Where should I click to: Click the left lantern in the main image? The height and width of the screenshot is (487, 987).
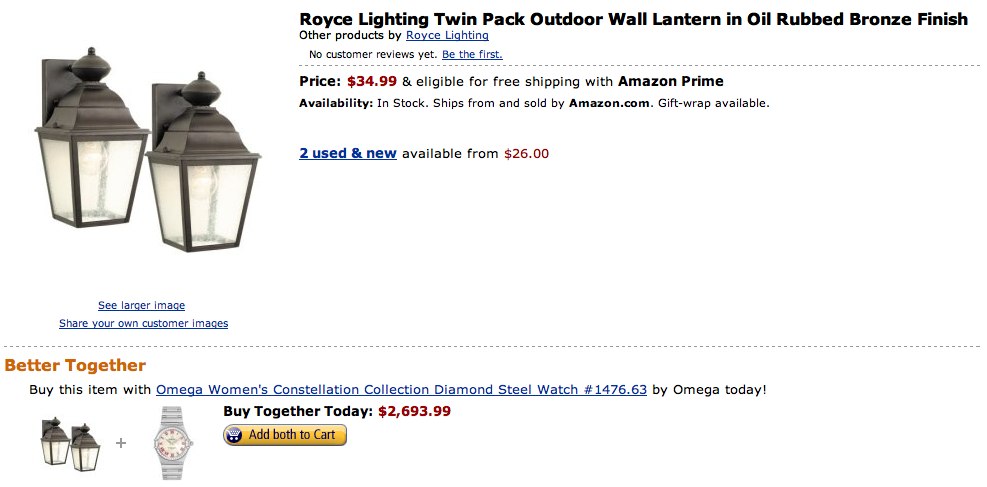[91, 137]
